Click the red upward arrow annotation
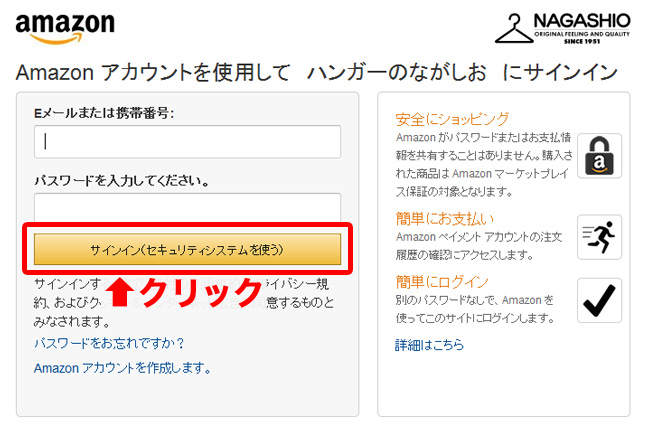 point(120,292)
